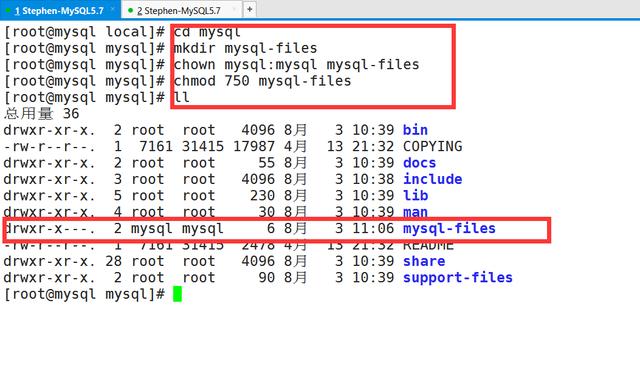Click the 'support-files' directory name

(458, 277)
